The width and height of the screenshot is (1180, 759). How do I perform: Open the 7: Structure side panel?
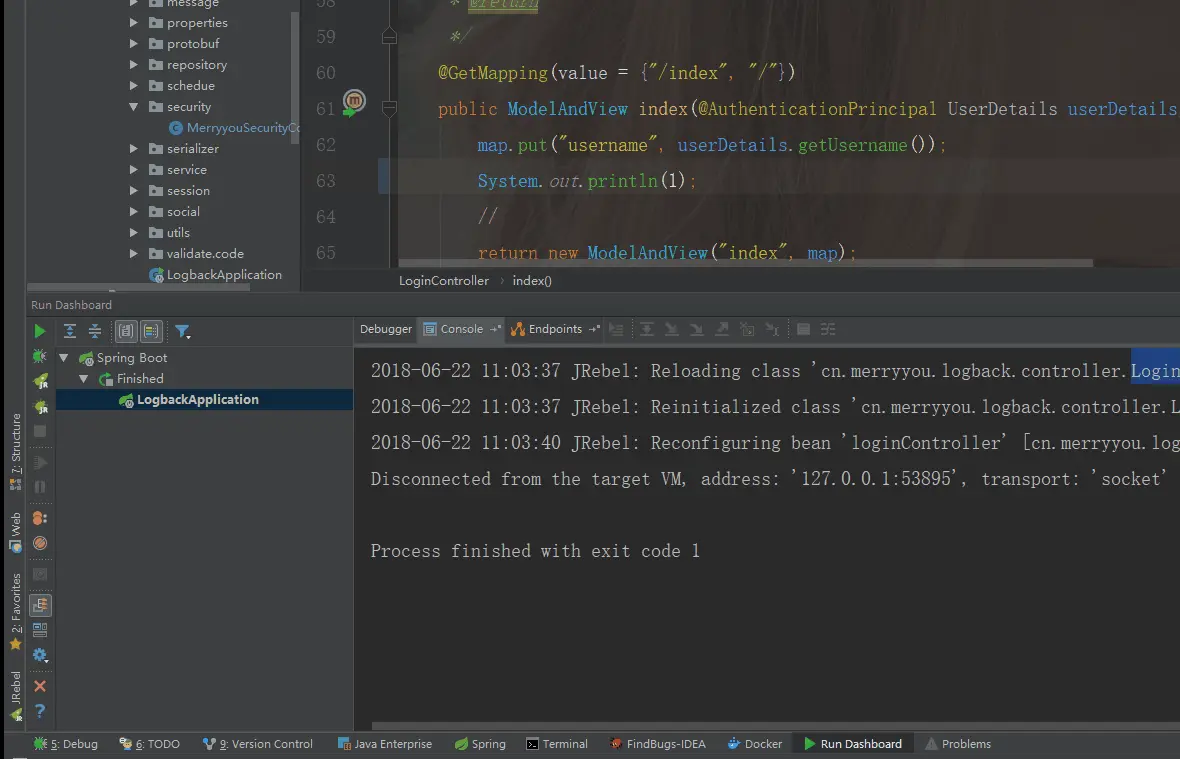tap(15, 451)
